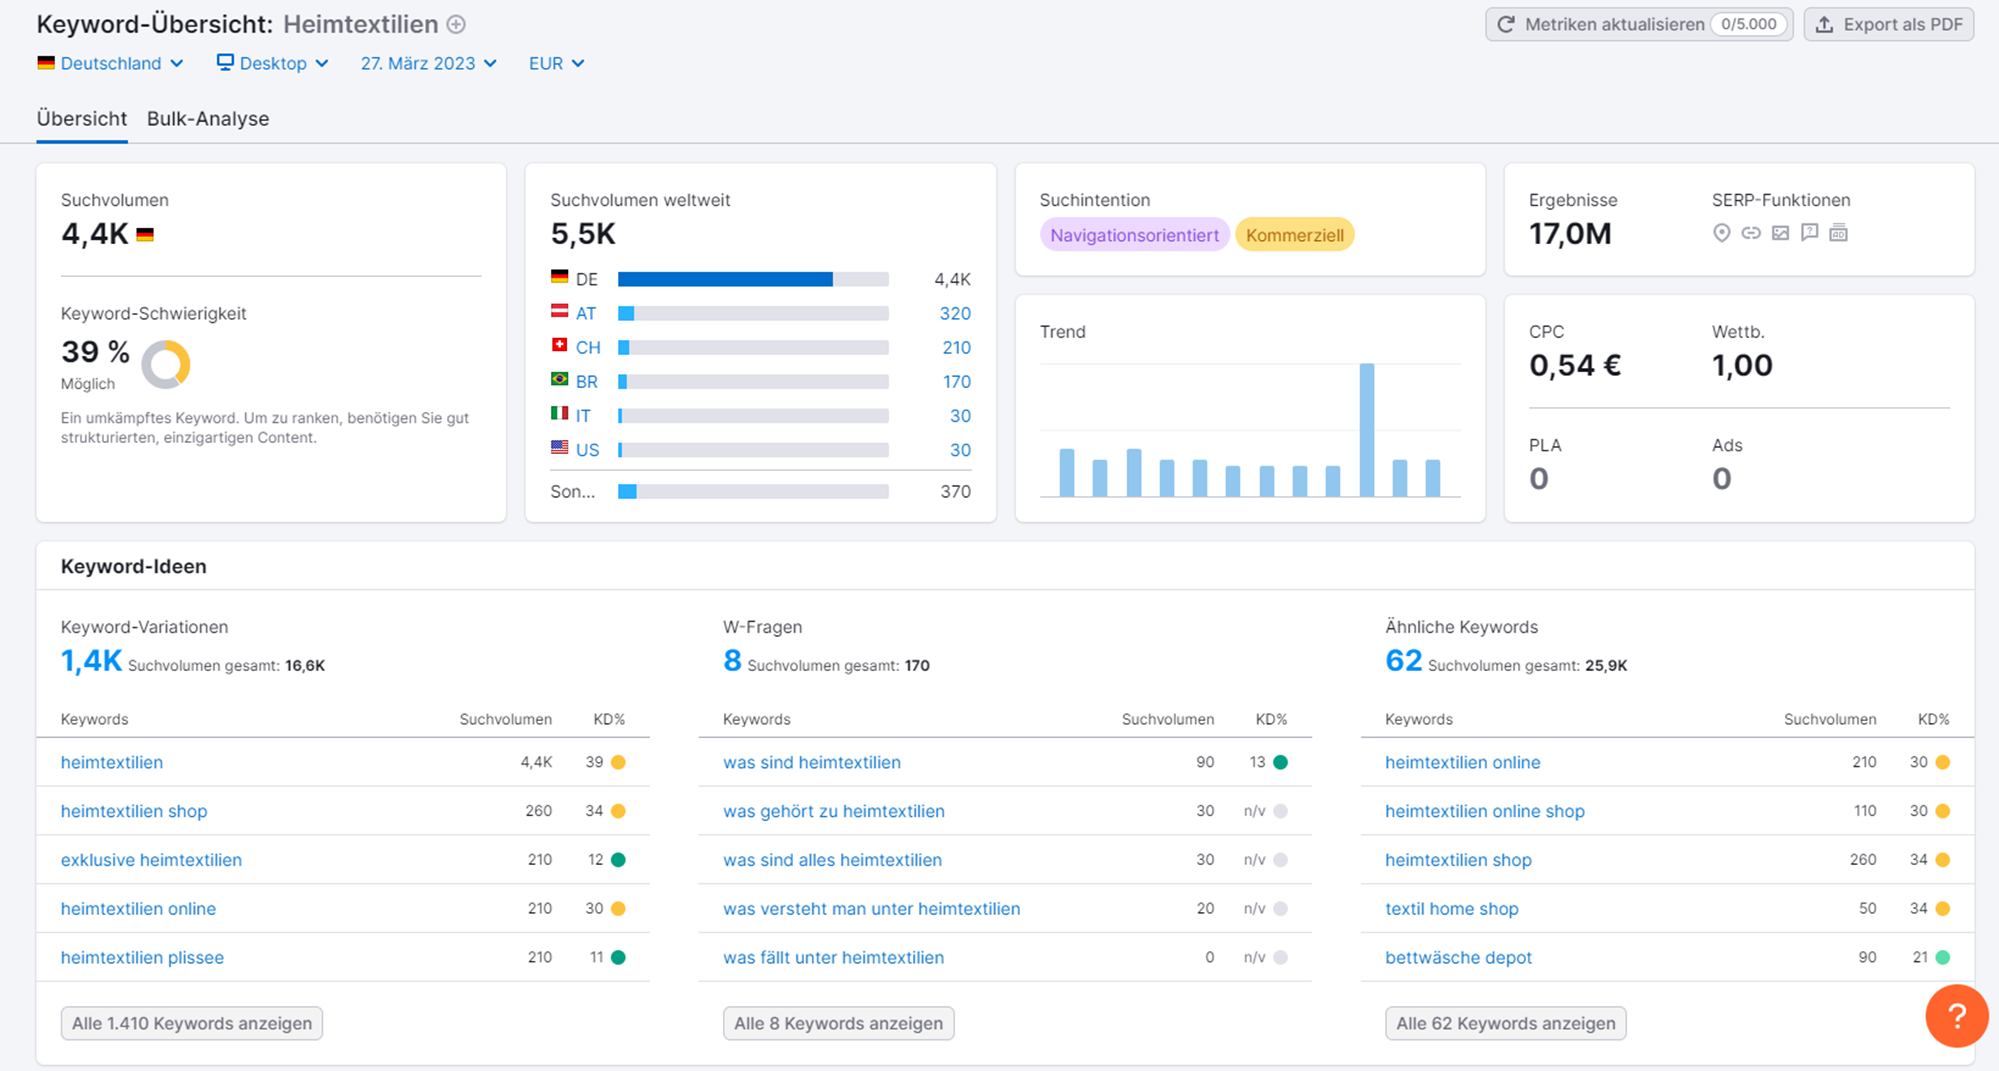Open the orange help question button
1999x1071 pixels.
click(x=1956, y=1016)
